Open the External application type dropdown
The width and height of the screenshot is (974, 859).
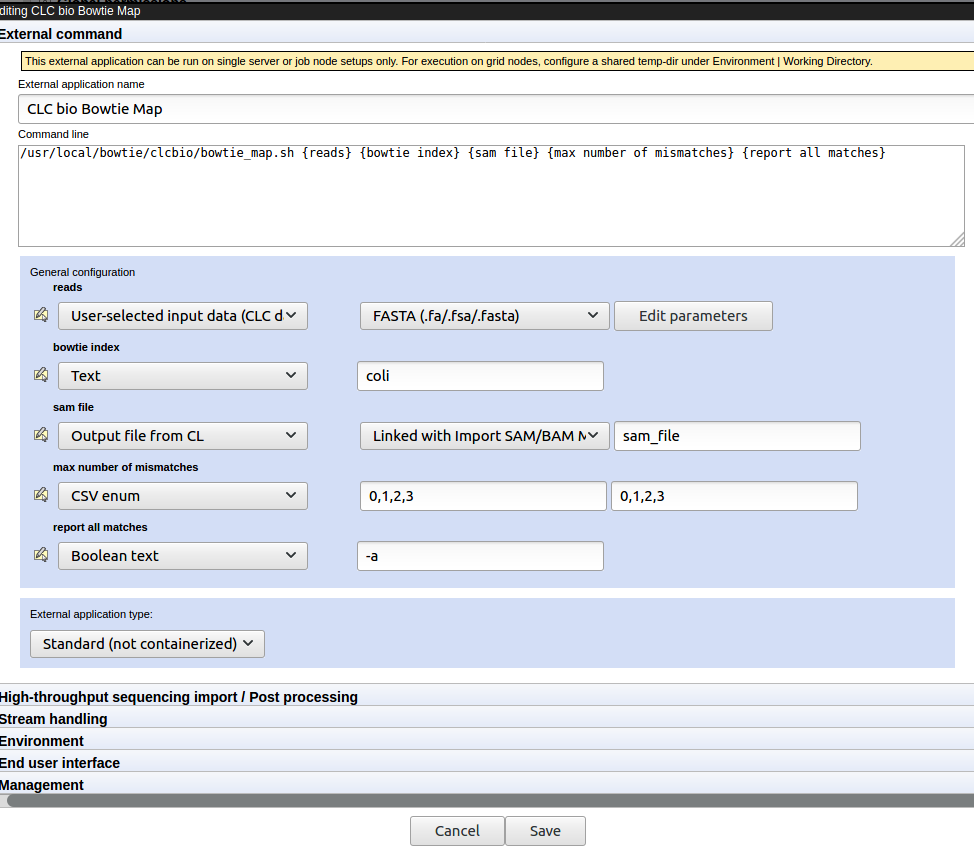(x=146, y=644)
